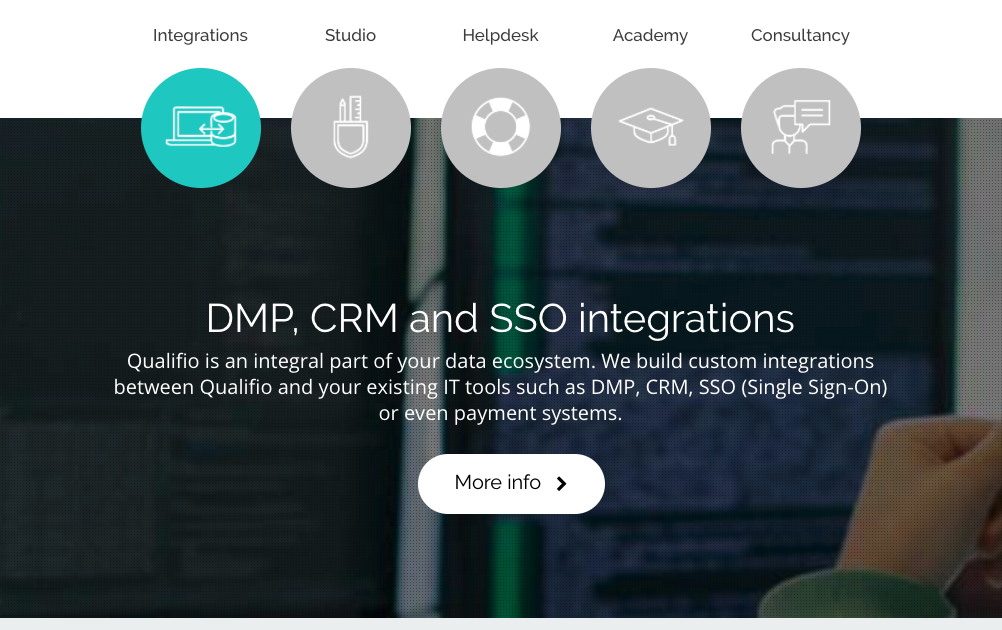Open the Studio tab label
The width and height of the screenshot is (1002, 630).
[350, 35]
